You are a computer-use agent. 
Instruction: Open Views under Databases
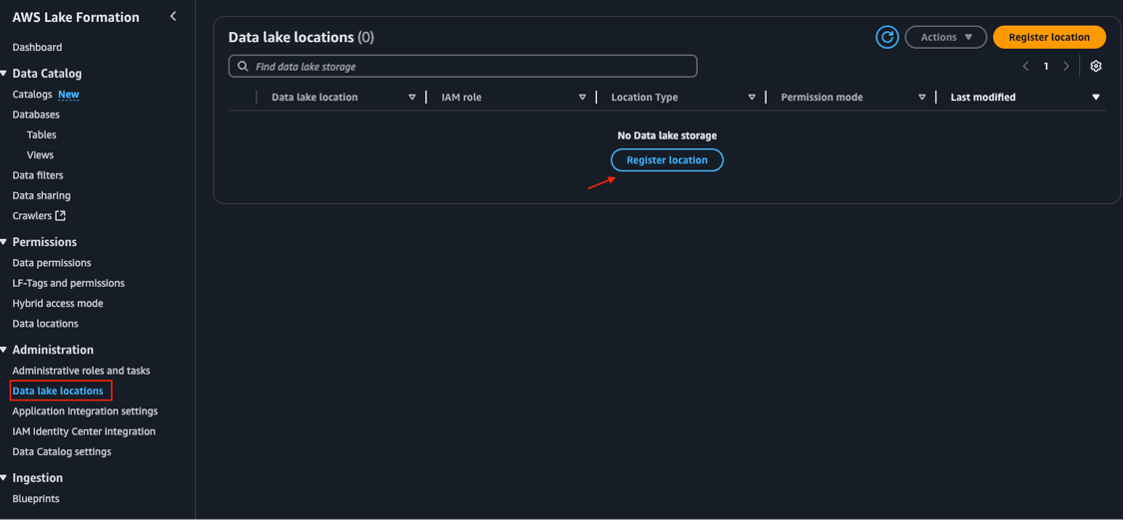(x=40, y=155)
